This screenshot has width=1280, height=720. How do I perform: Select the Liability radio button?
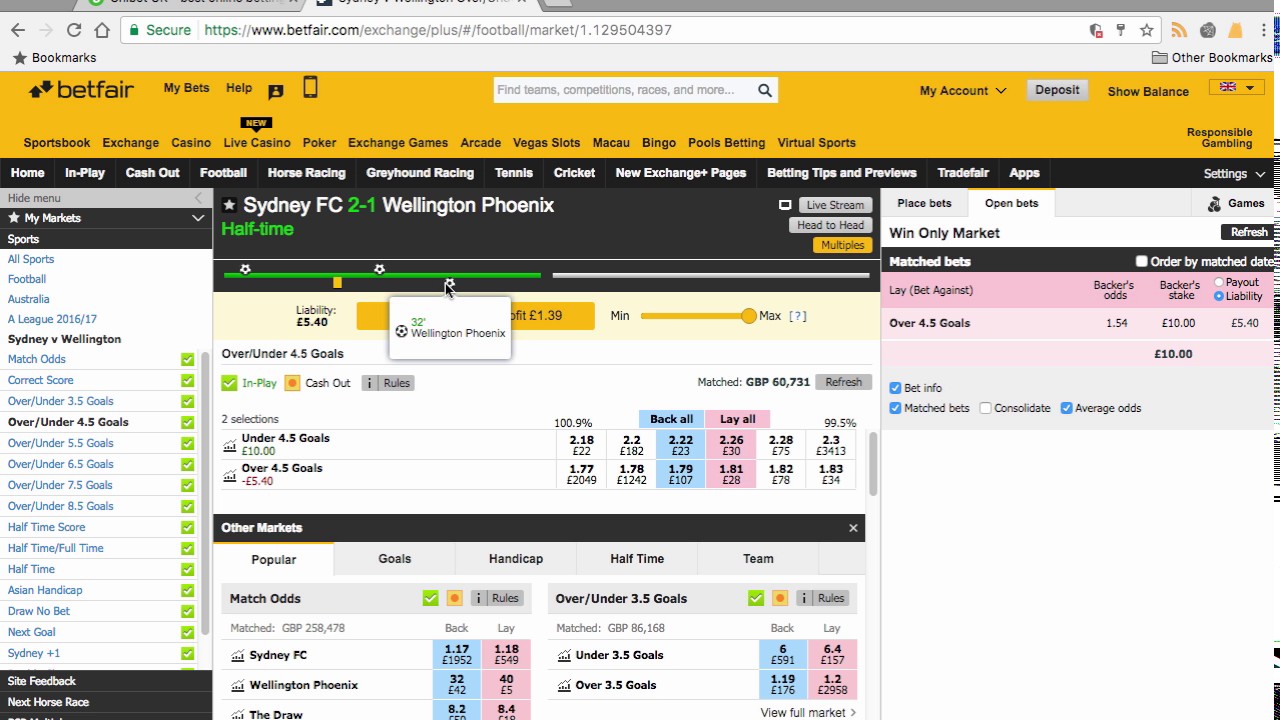pyautogui.click(x=1218, y=296)
